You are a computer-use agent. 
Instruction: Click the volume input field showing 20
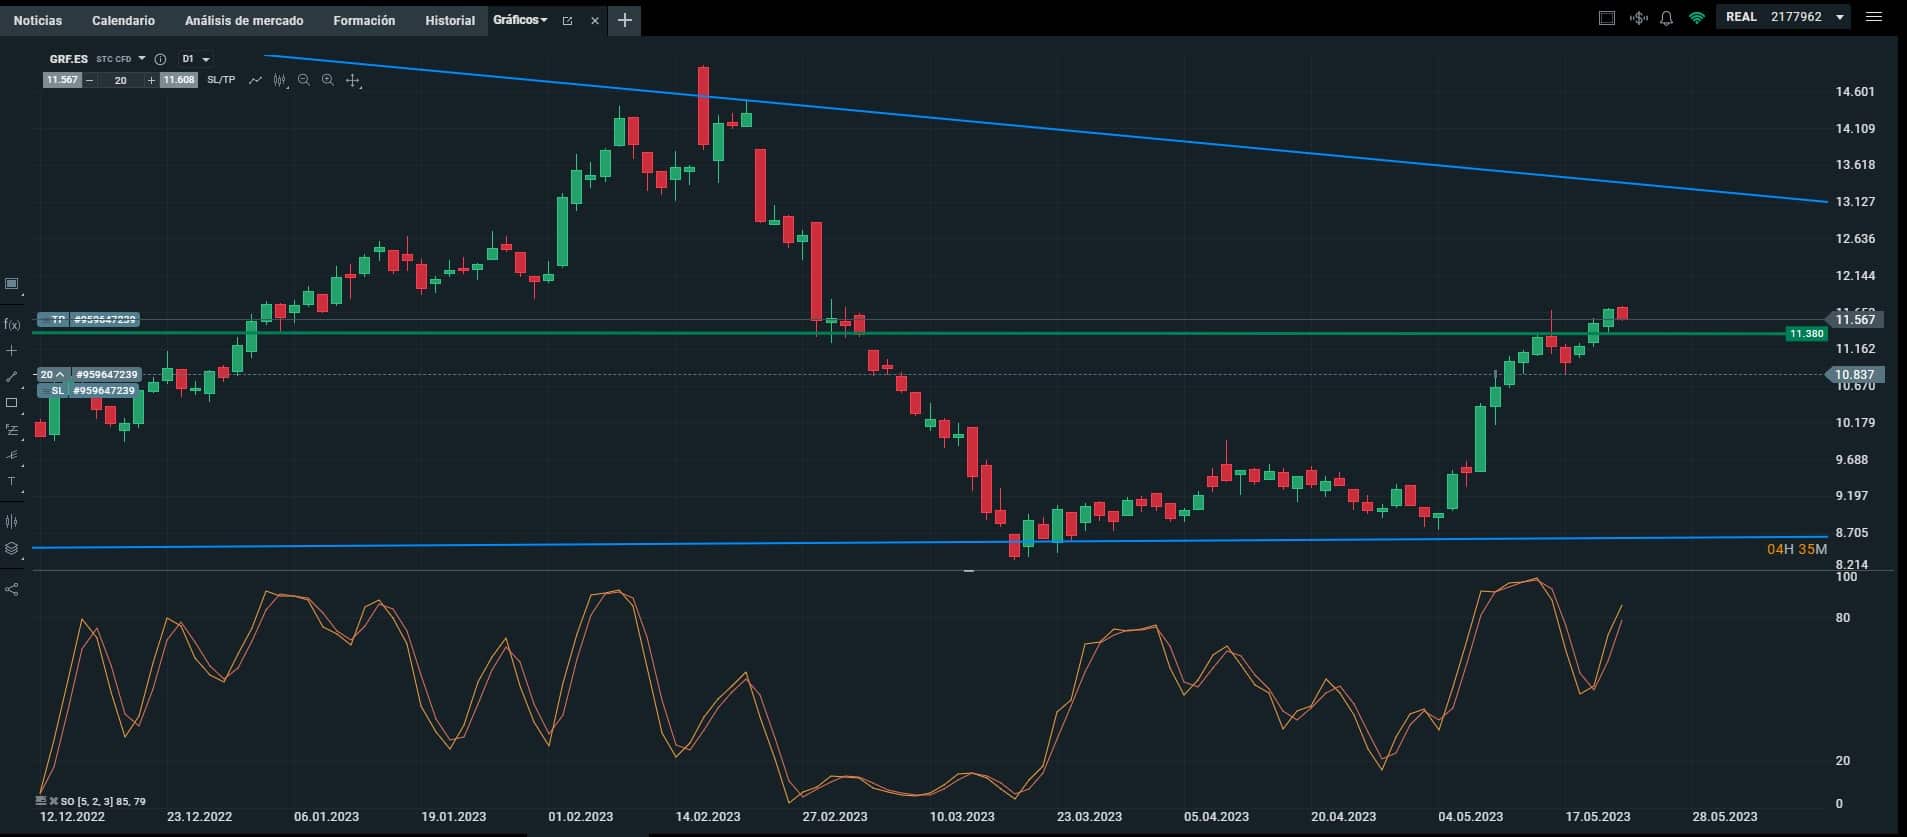pos(121,80)
